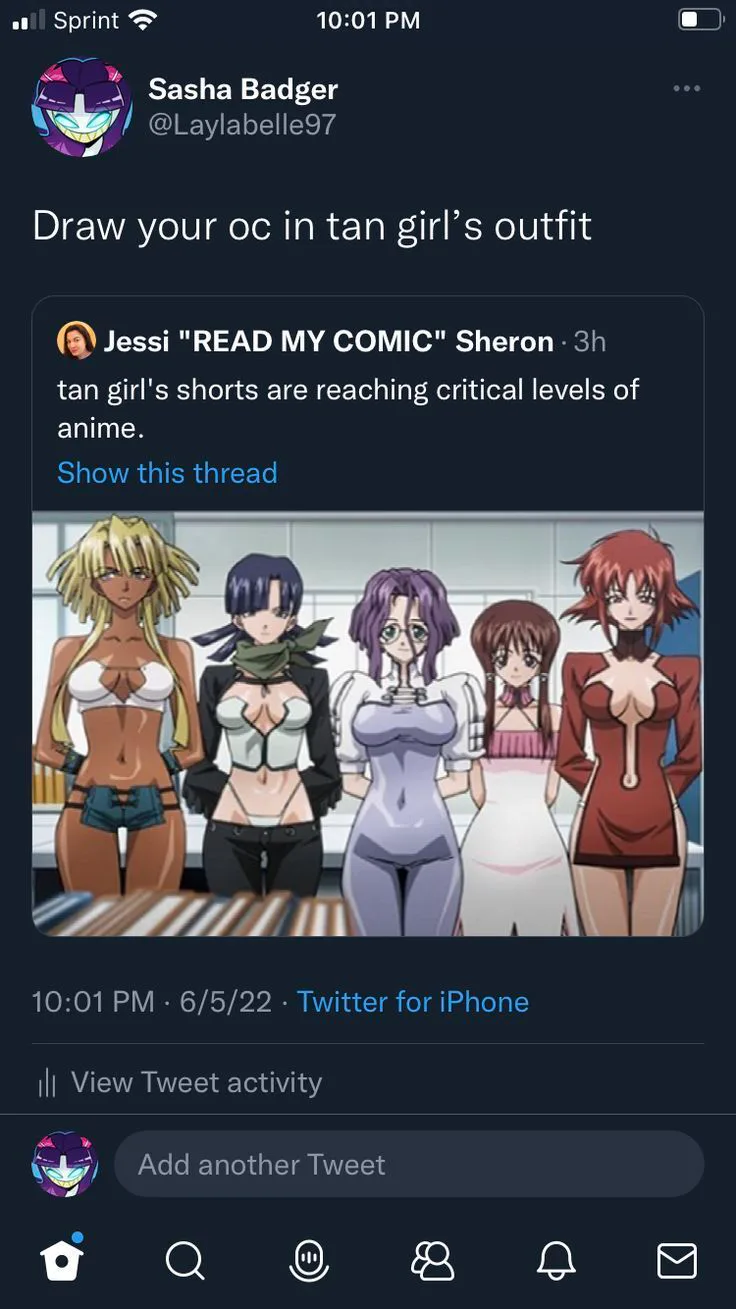This screenshot has width=736, height=1309.
Task: Open Communities people icon tab
Action: pyautogui.click(x=432, y=1261)
